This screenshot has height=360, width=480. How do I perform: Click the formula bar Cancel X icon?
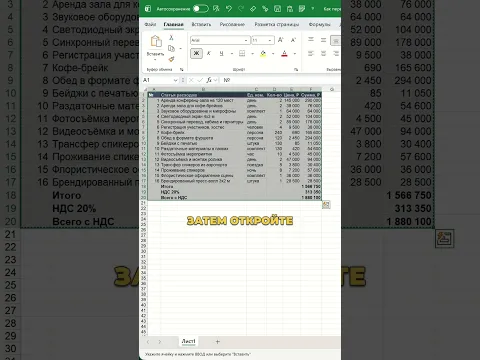click(x=191, y=80)
